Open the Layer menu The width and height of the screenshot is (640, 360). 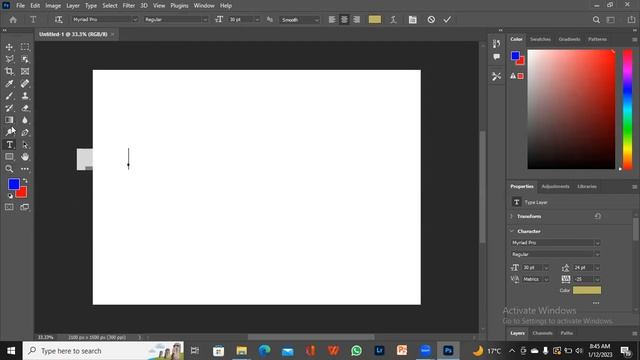73,6
